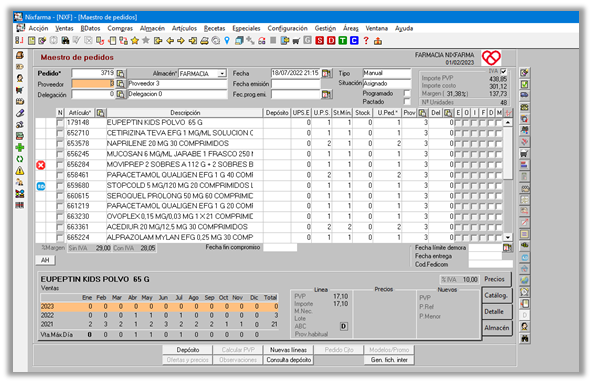
Task: Open the Recetas menu
Action: 214,28
